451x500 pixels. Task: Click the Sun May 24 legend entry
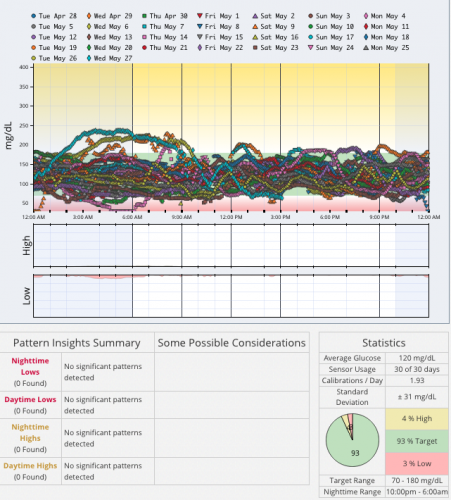click(331, 48)
